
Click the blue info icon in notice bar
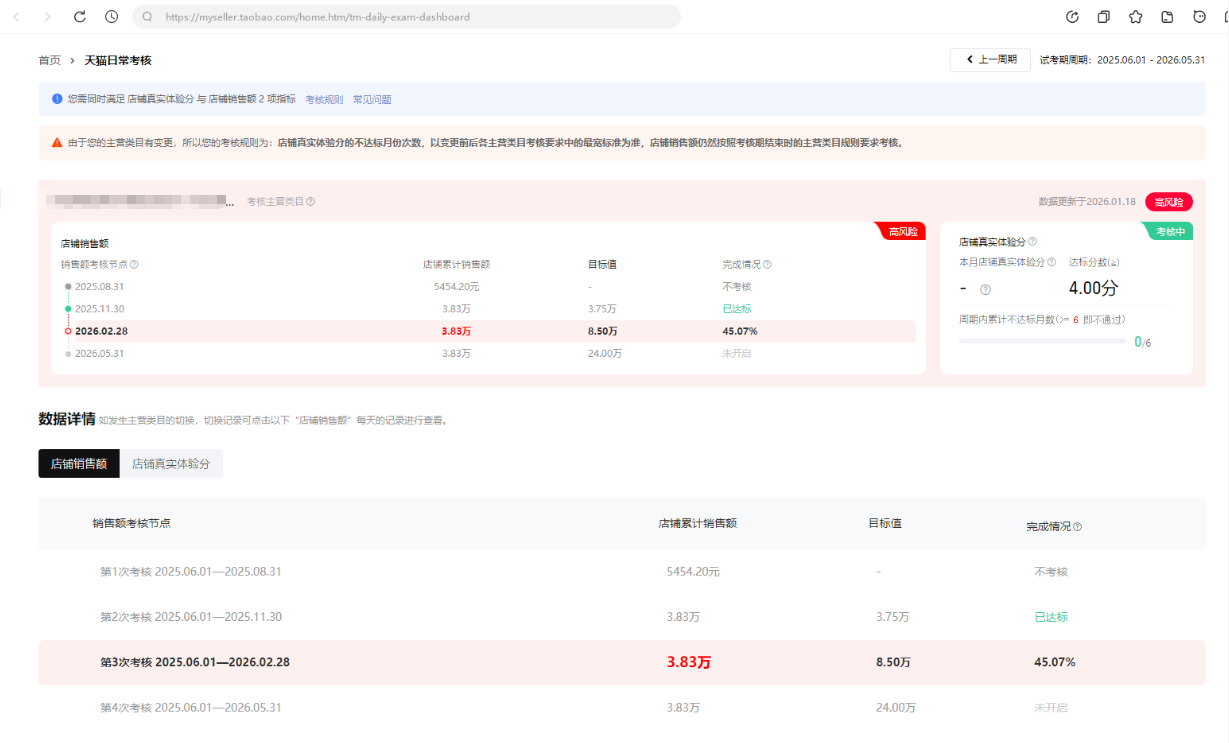coord(57,99)
